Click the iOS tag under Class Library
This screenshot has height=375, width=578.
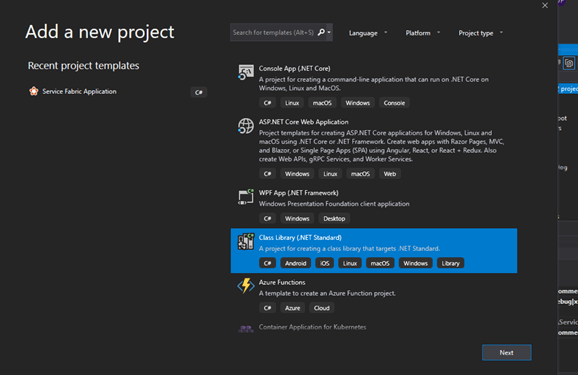(x=325, y=263)
